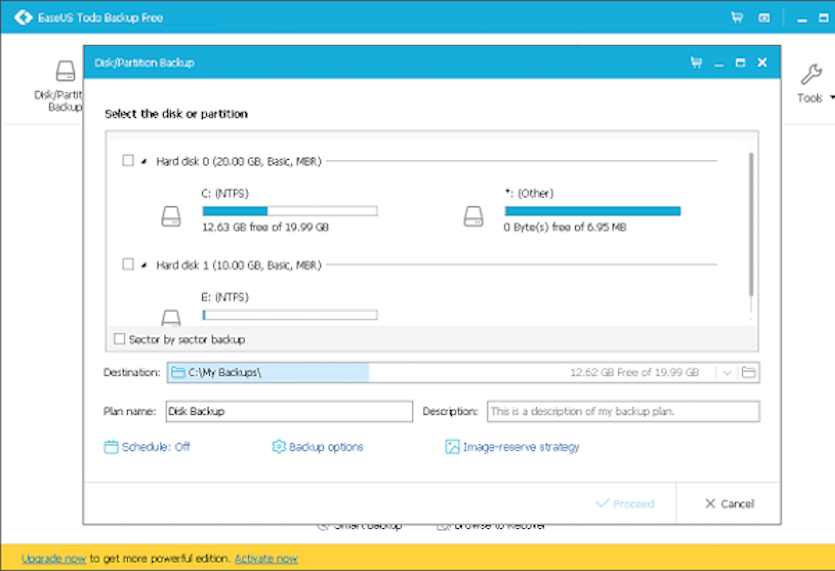Click the shopping cart icon in dialog title bar
835x571 pixels.
tap(696, 63)
